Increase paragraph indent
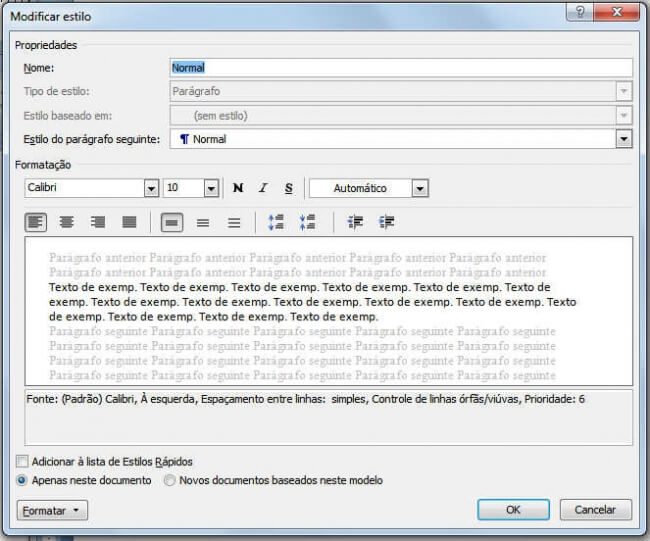Screen dimensions: 650x541 [386, 223]
